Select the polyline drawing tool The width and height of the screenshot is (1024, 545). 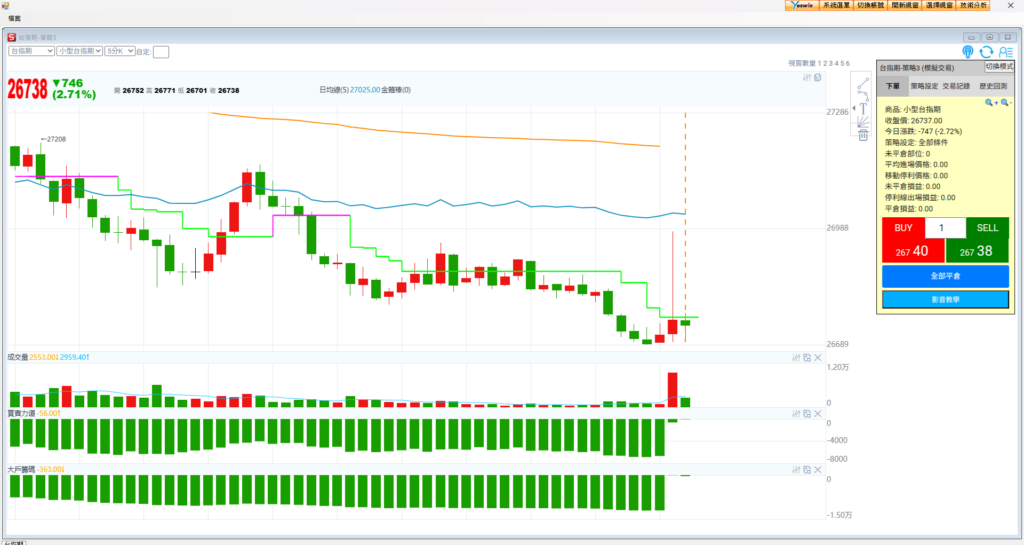coord(863,94)
